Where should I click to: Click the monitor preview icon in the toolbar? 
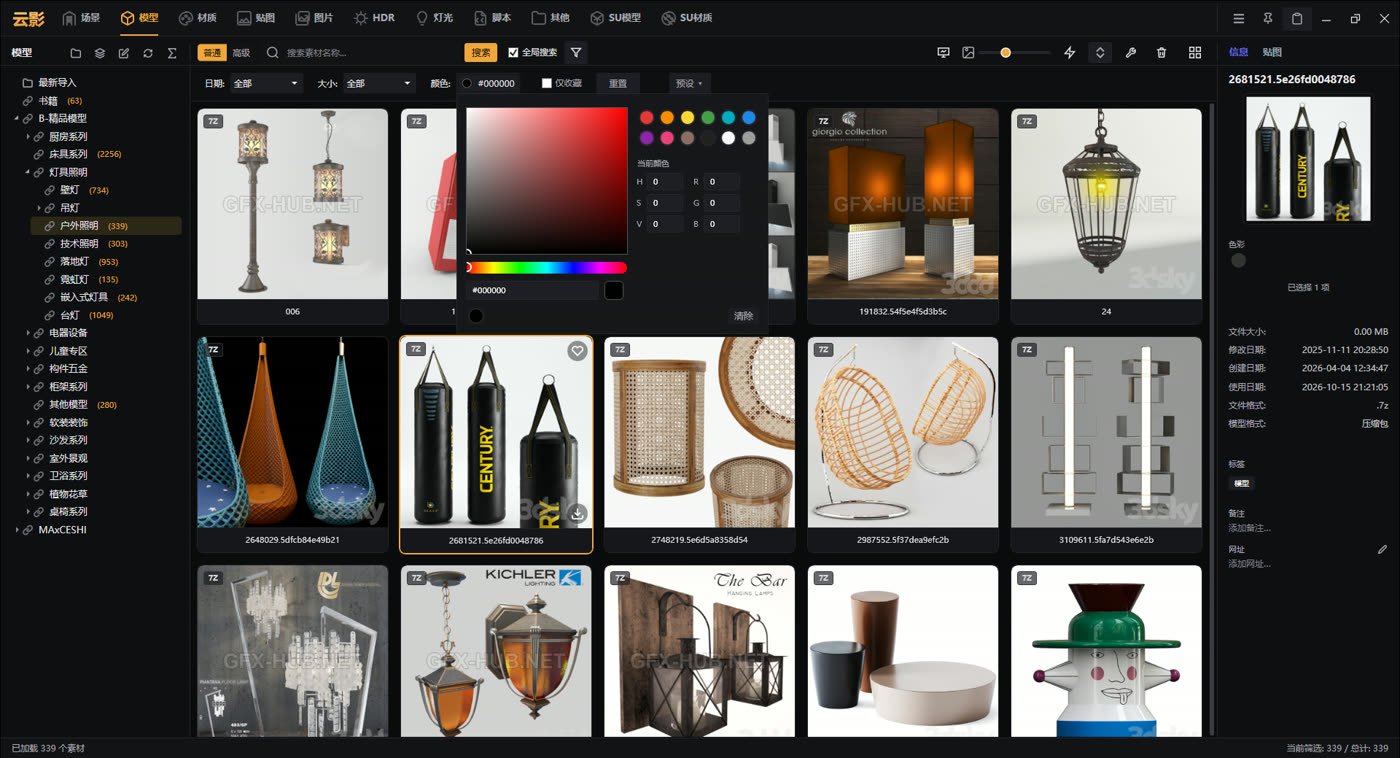943,52
